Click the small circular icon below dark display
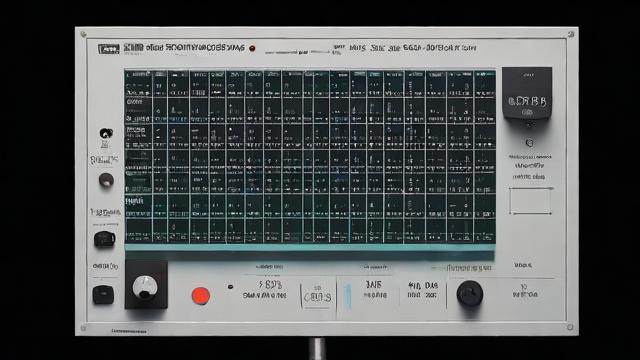This screenshot has height=360, width=640. (529, 142)
